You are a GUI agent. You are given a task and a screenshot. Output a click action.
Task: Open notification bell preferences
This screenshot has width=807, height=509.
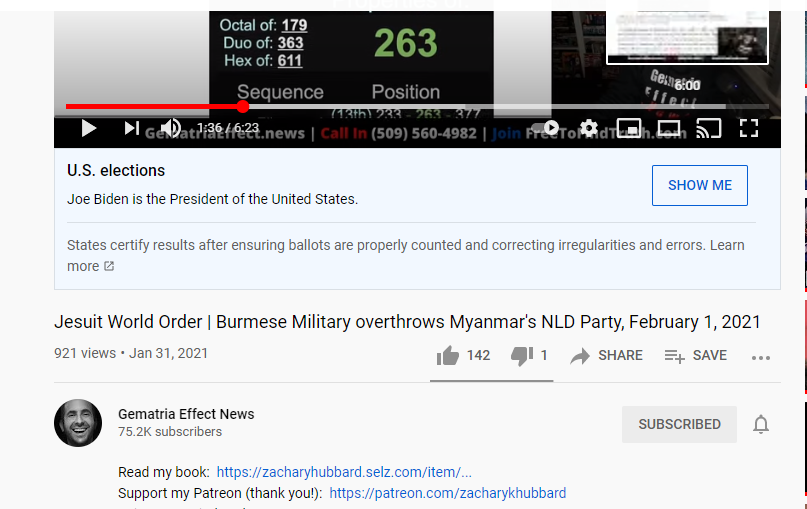point(761,424)
